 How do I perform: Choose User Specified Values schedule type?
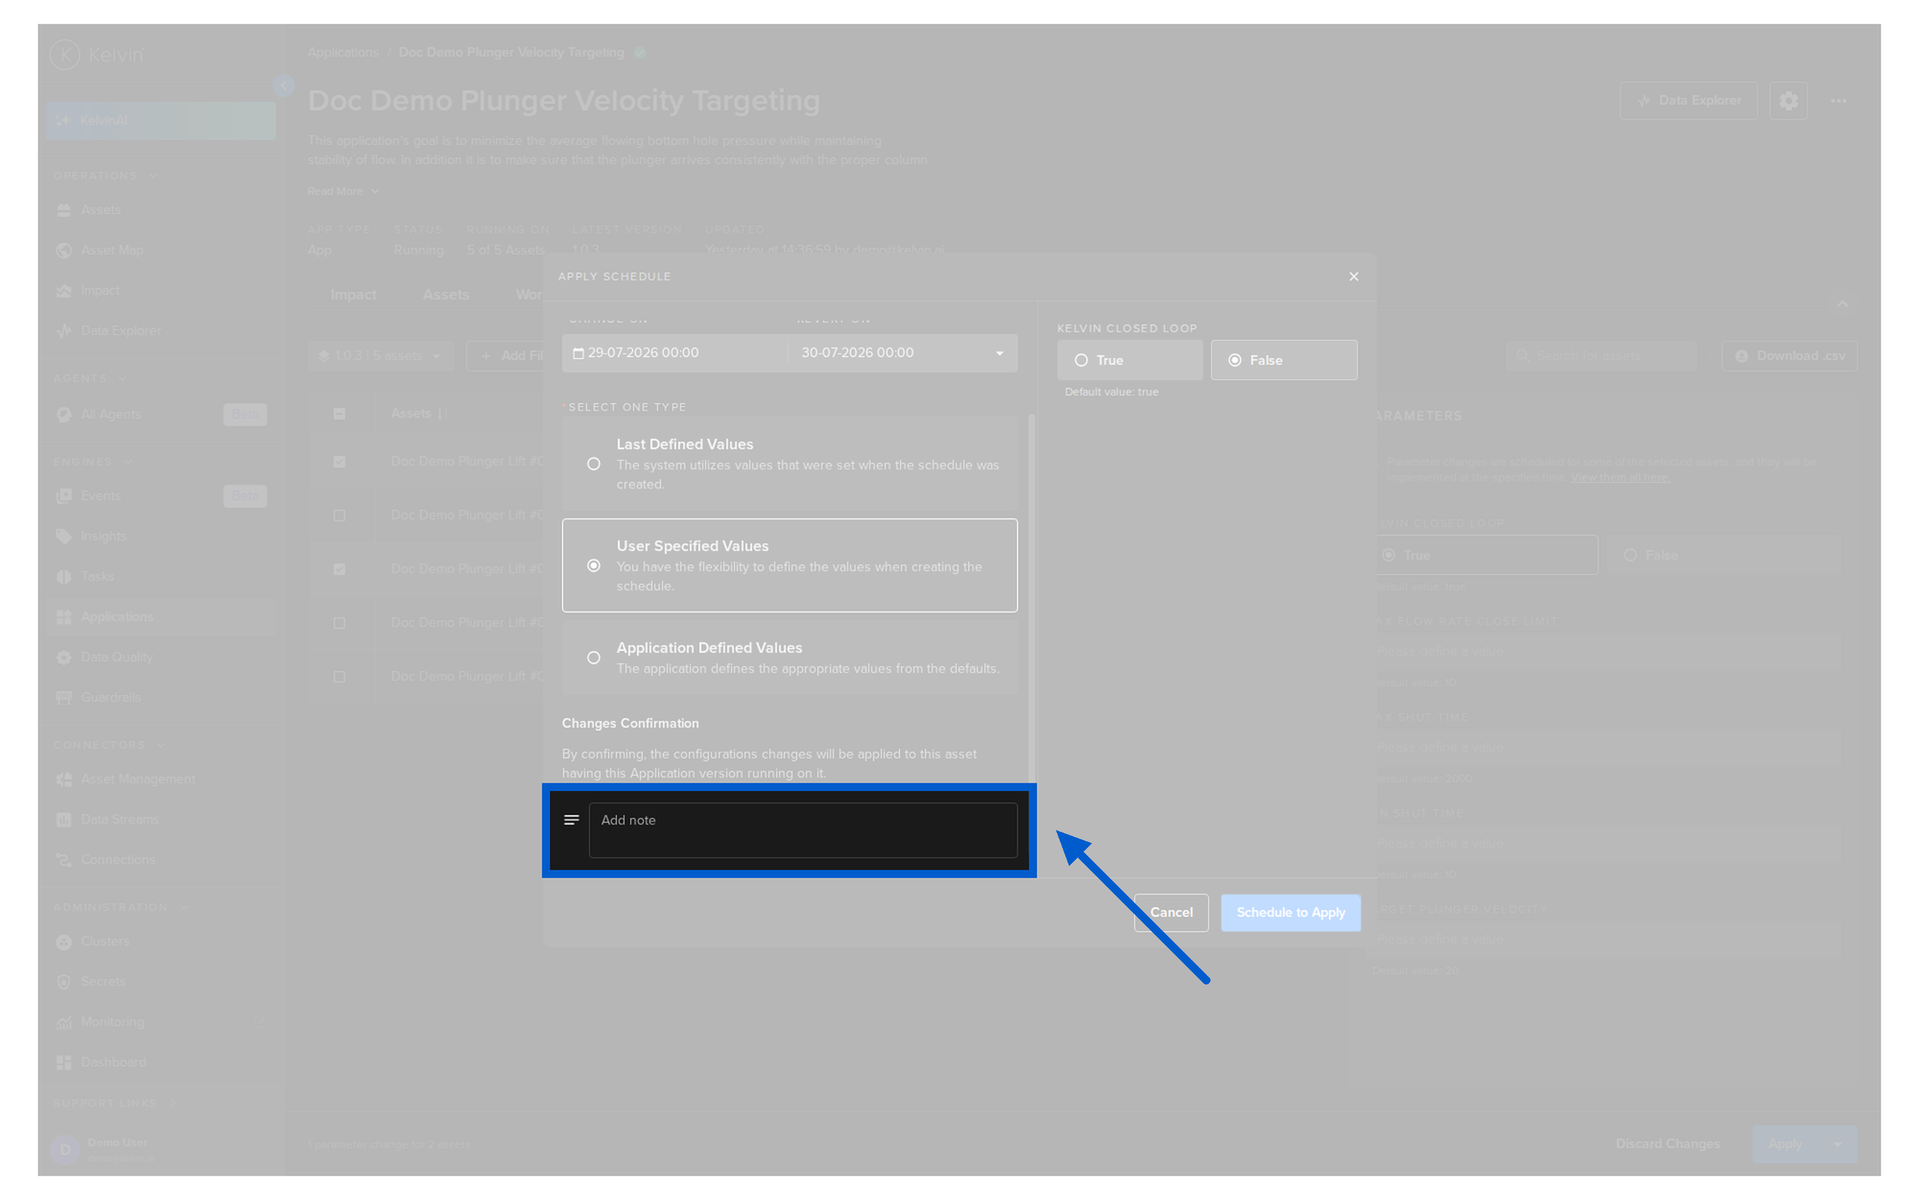click(790, 565)
